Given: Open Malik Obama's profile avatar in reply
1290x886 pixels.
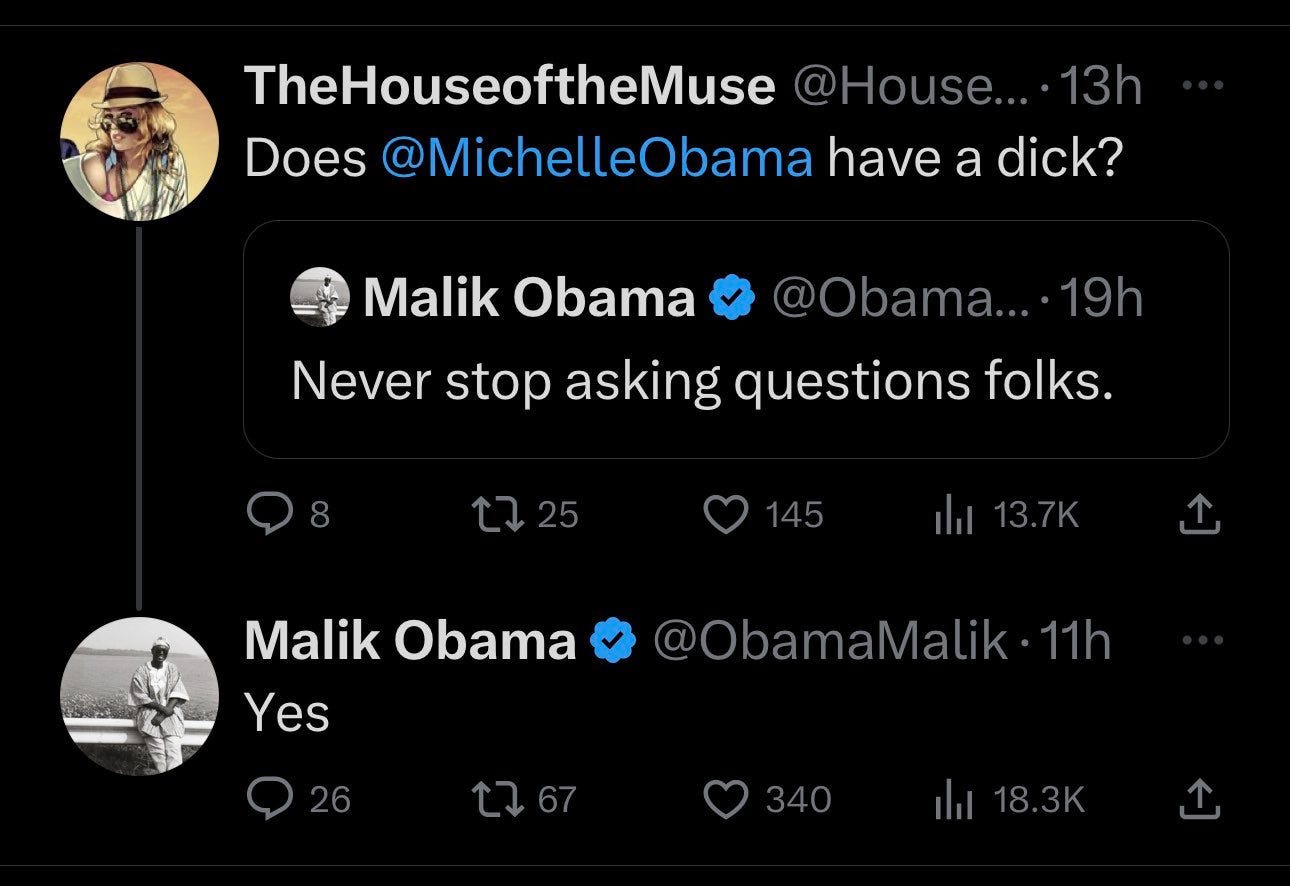Looking at the screenshot, I should [139, 697].
